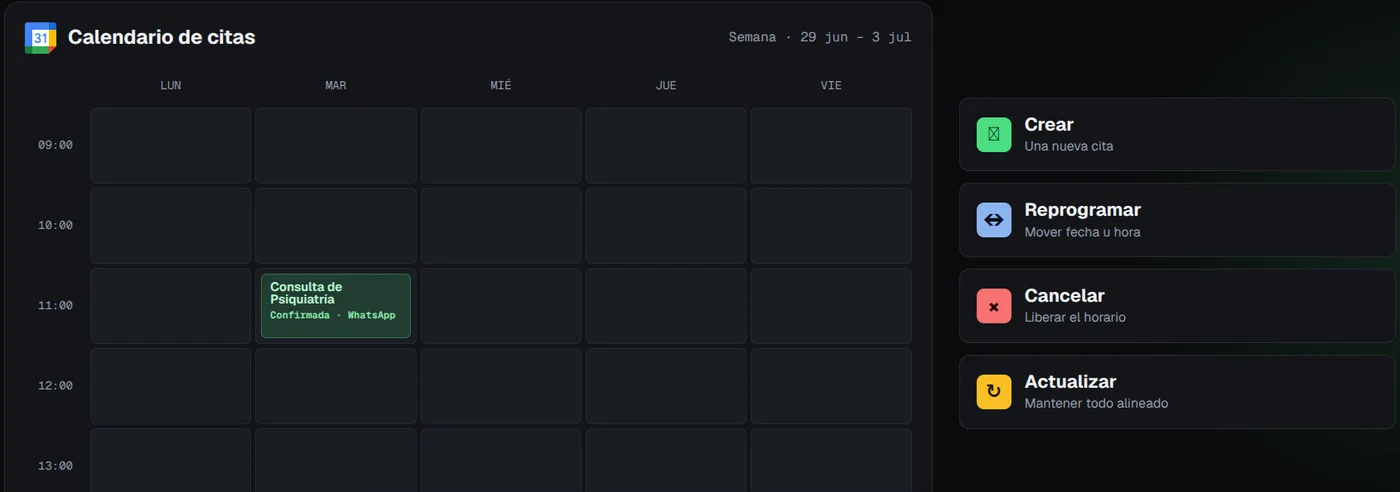The width and height of the screenshot is (1400, 492).
Task: Select the Wednesday 10:00 empty slot
Action: pos(501,226)
